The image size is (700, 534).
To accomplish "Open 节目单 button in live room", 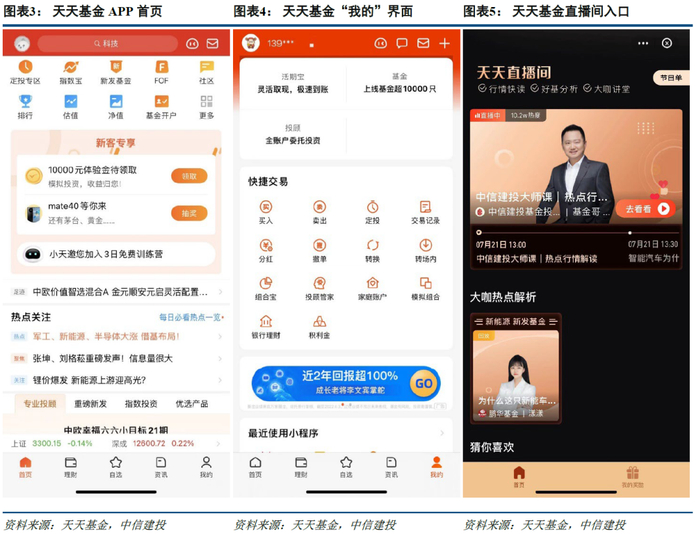I will (671, 78).
